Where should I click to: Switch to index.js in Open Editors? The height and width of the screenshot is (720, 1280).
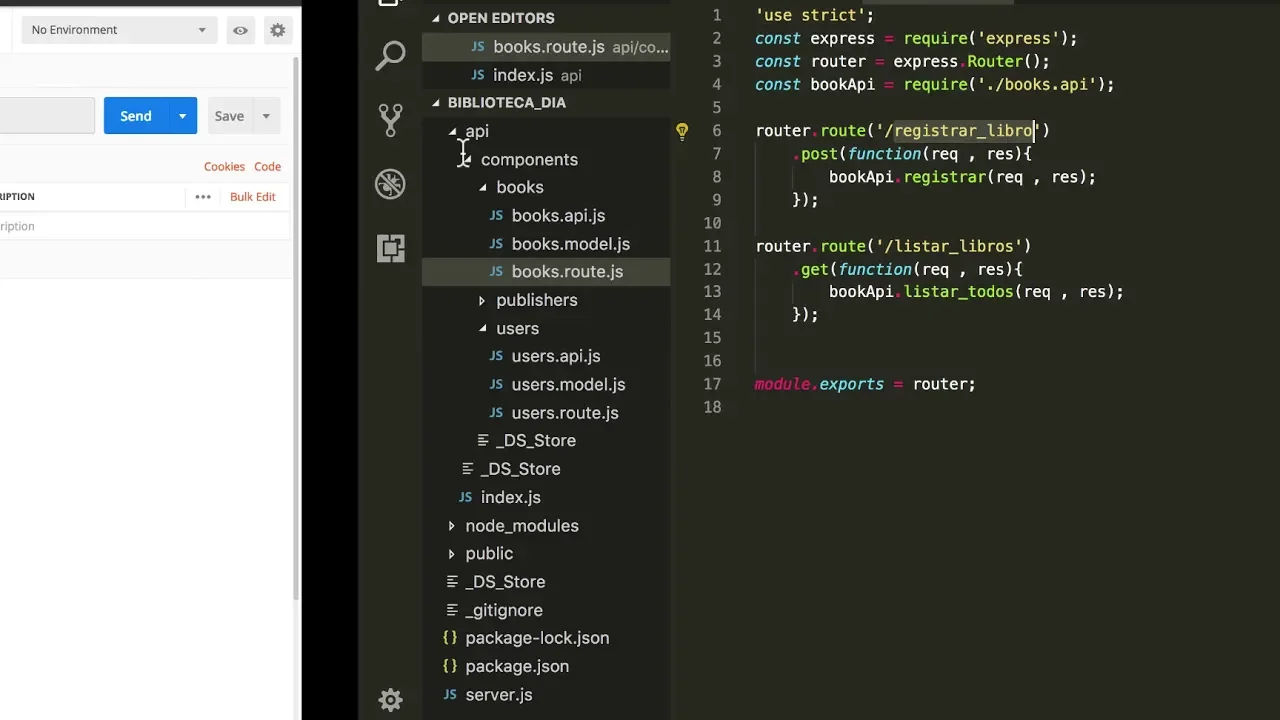(522, 75)
